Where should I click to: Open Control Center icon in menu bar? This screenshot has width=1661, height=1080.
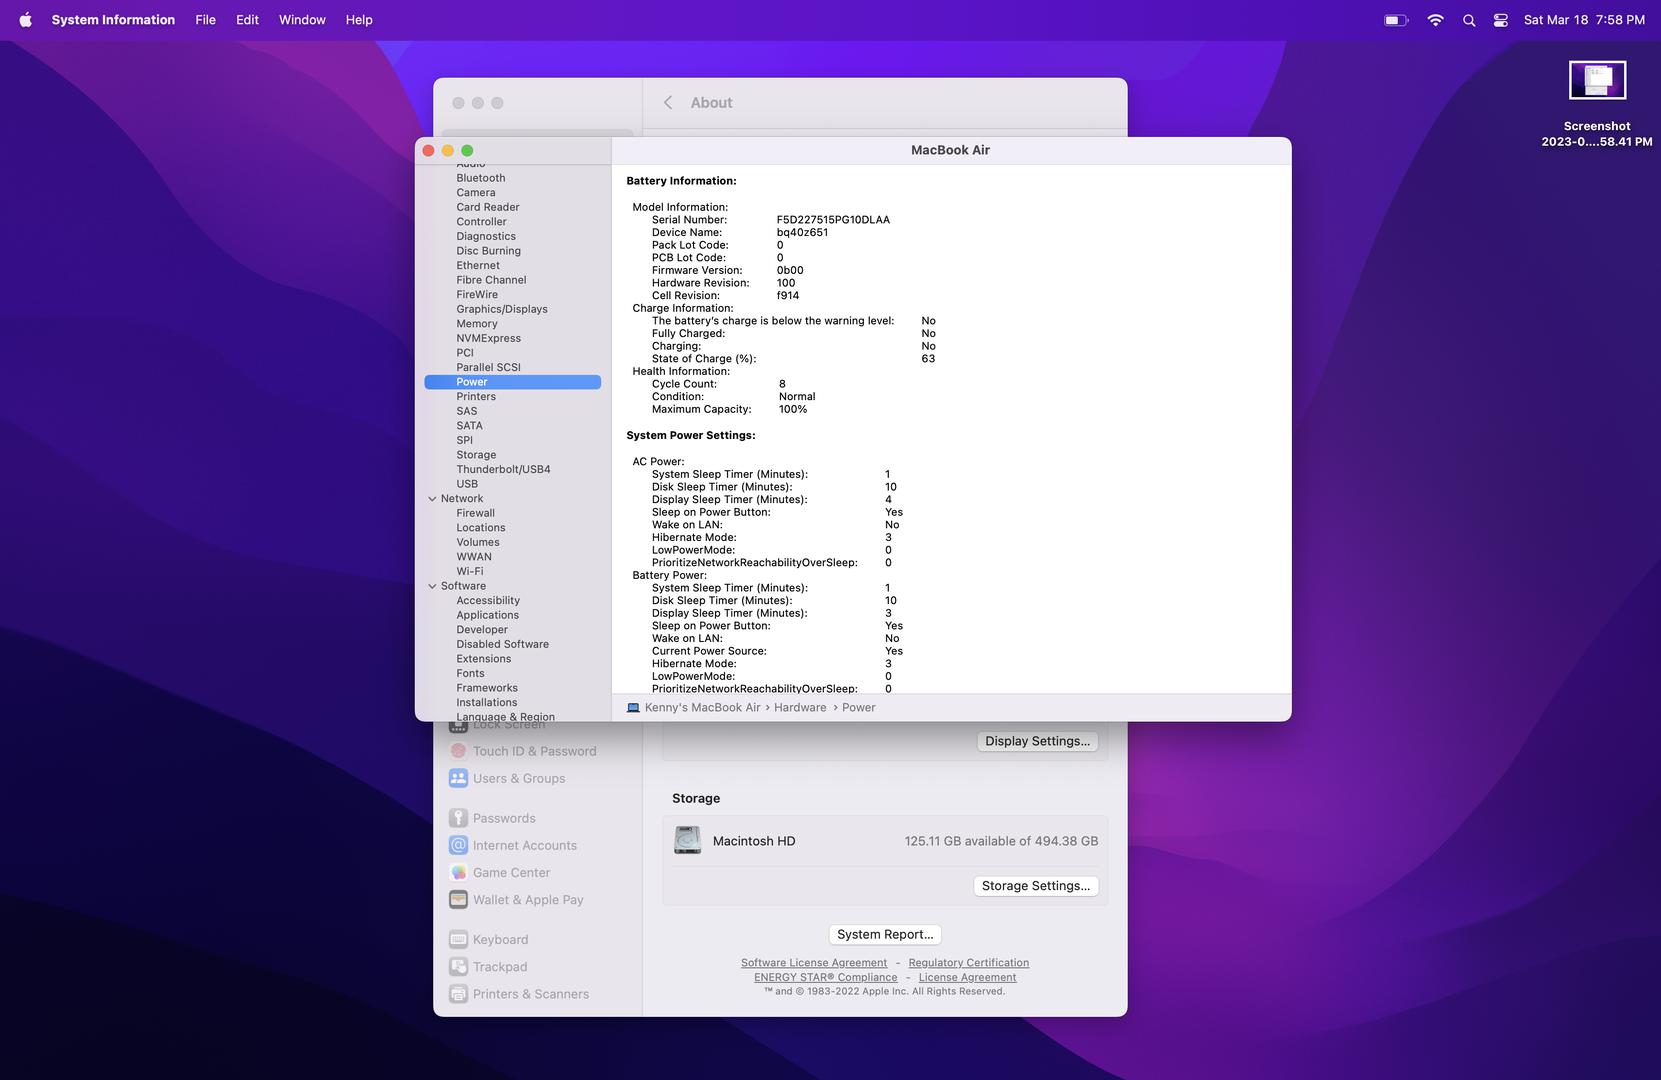1500,20
